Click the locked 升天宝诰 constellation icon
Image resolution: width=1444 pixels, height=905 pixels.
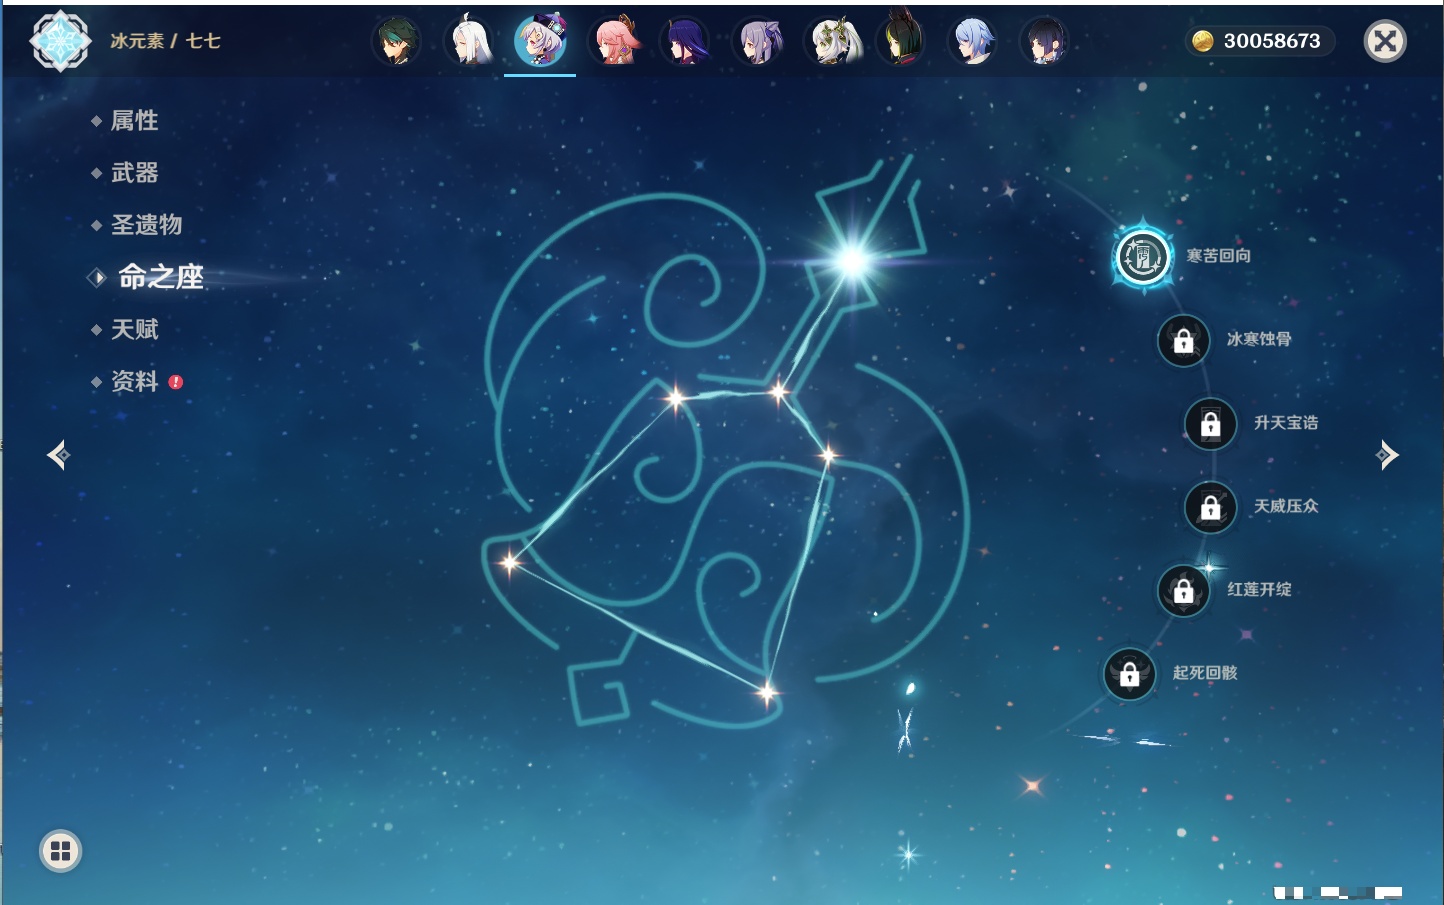(1211, 424)
